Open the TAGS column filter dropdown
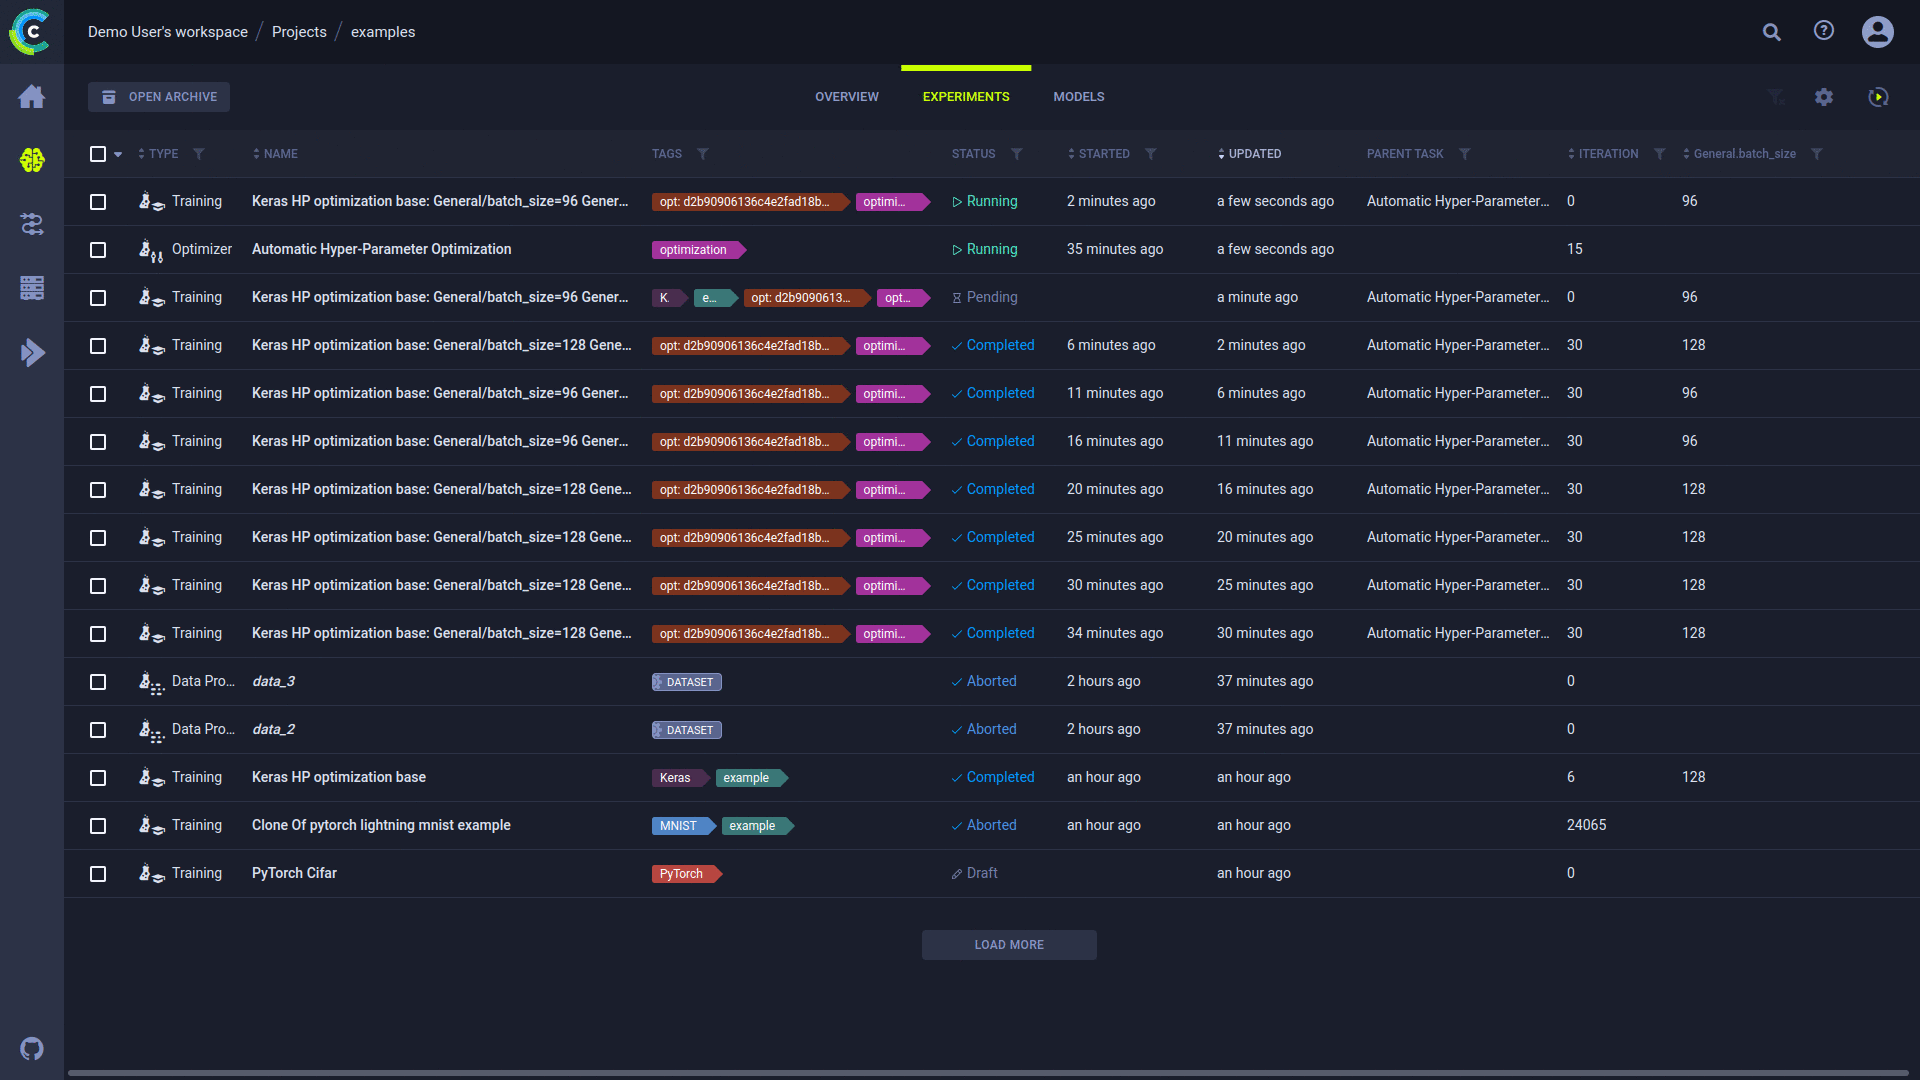The width and height of the screenshot is (1920, 1080). [x=704, y=154]
